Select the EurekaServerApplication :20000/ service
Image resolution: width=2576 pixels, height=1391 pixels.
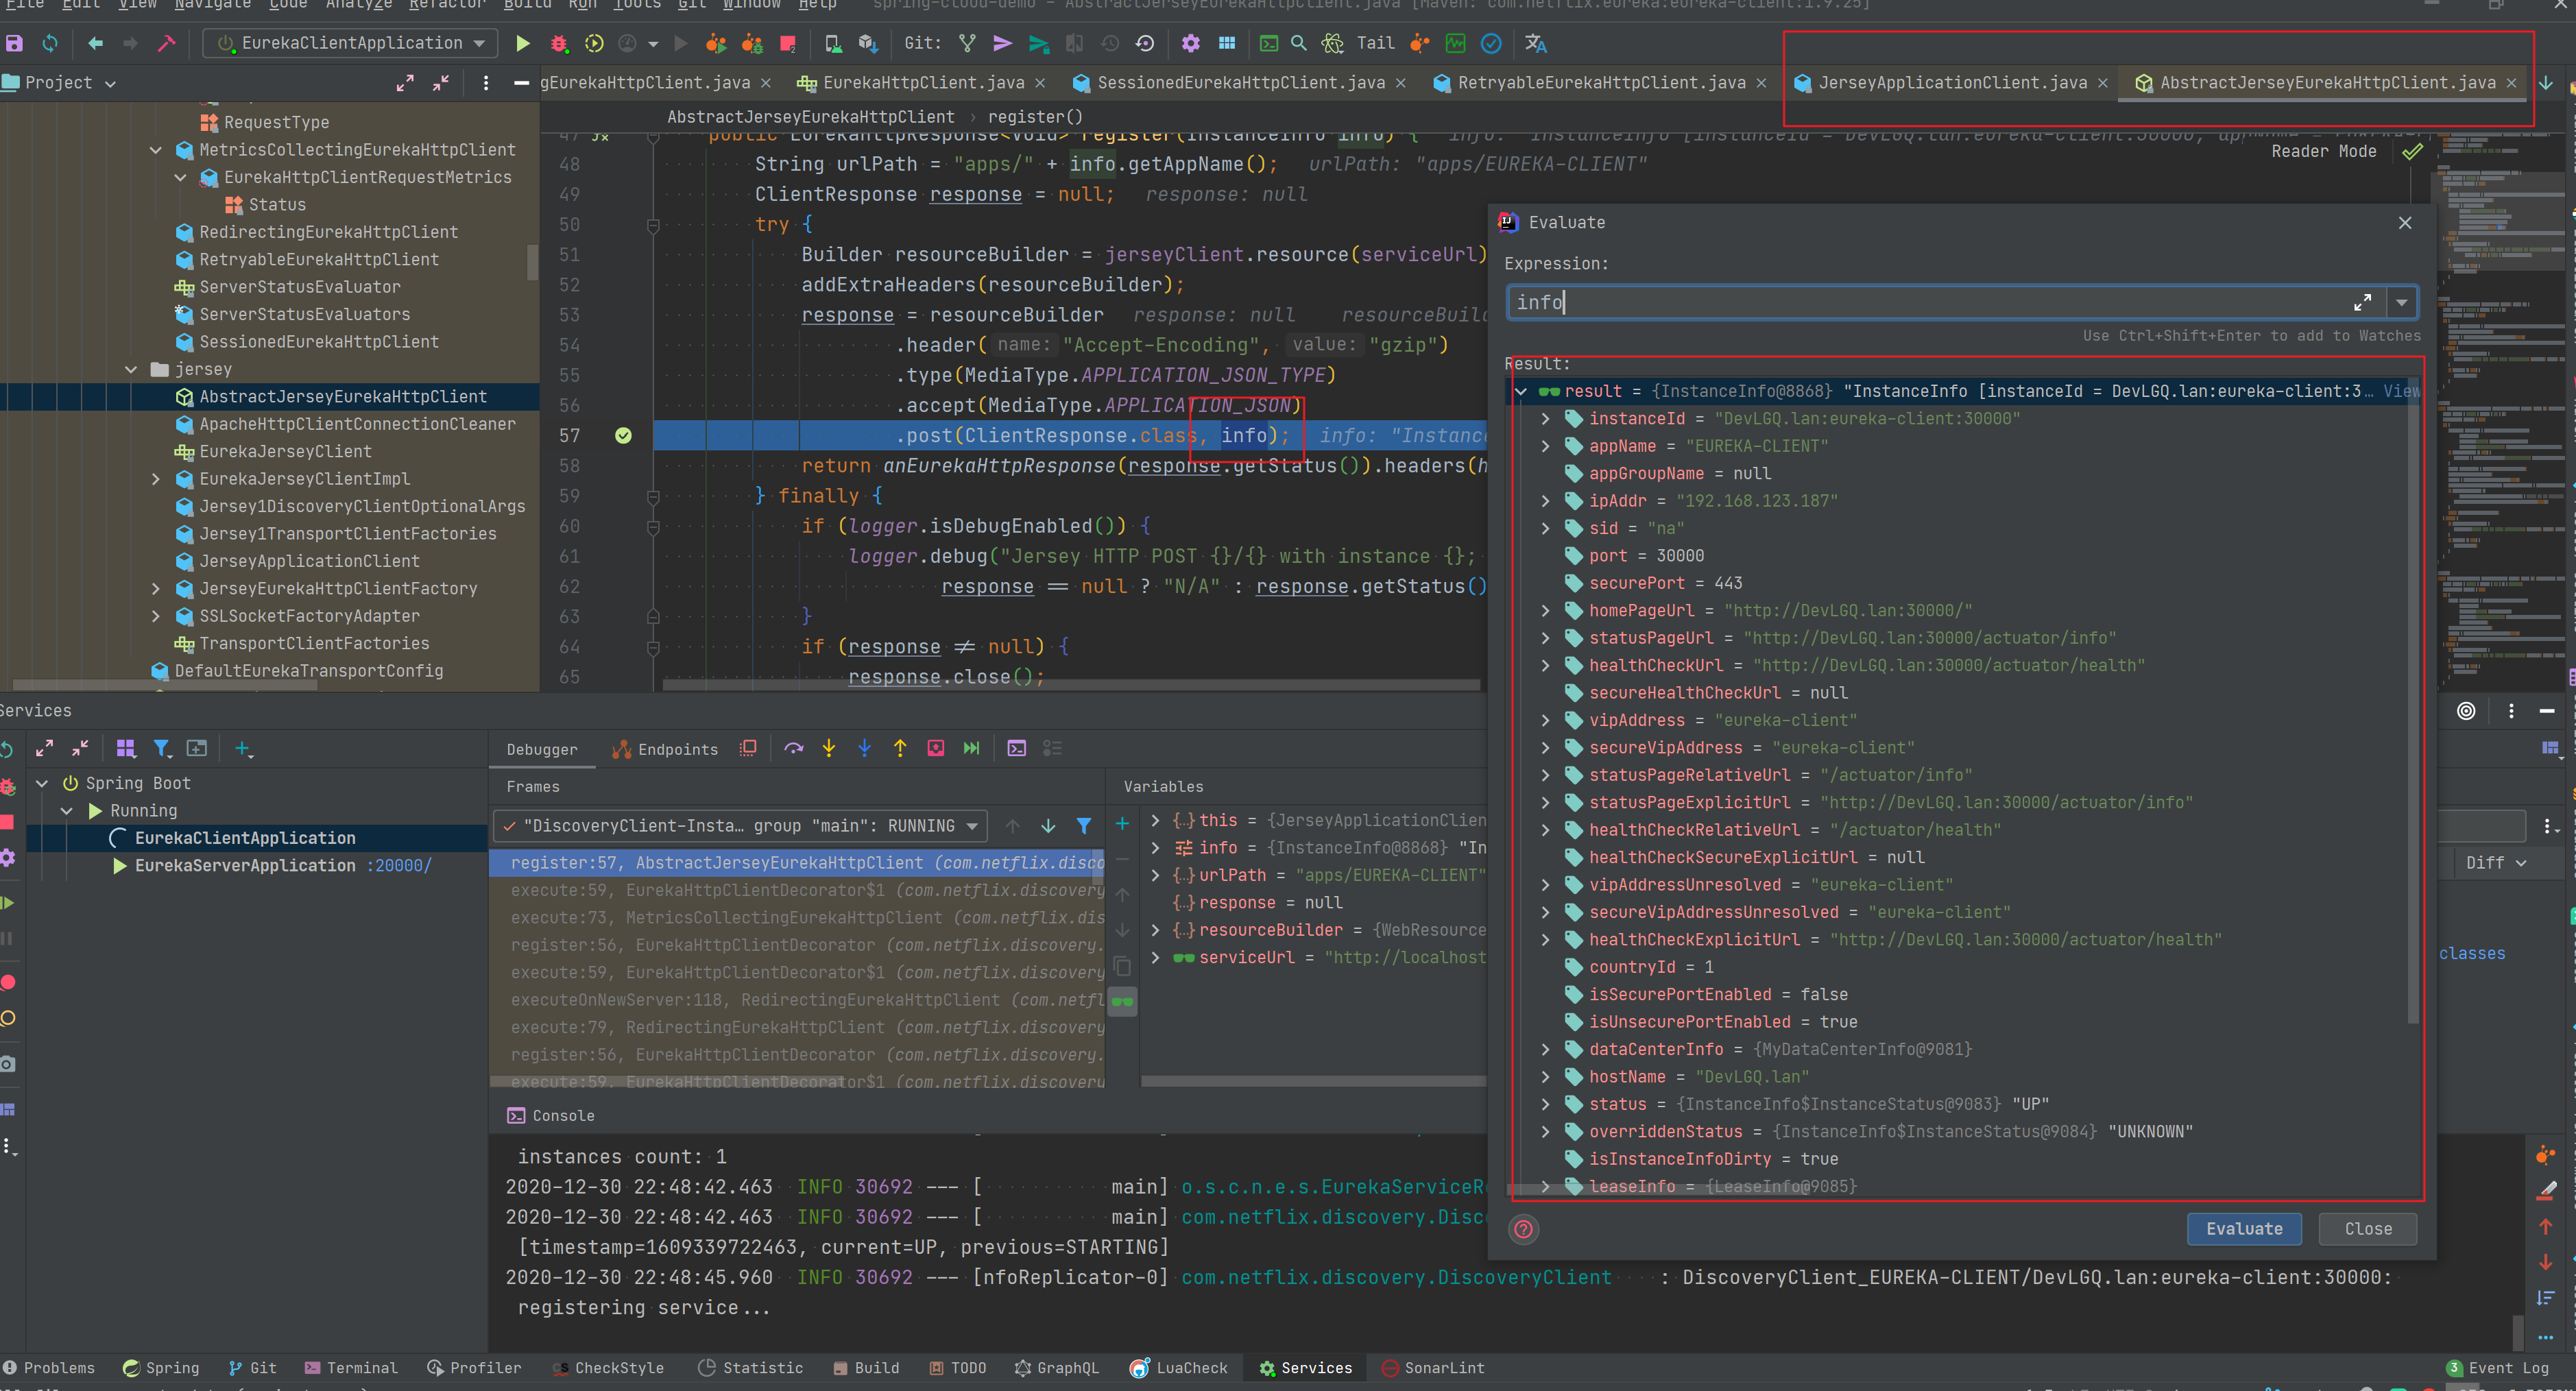(x=283, y=865)
